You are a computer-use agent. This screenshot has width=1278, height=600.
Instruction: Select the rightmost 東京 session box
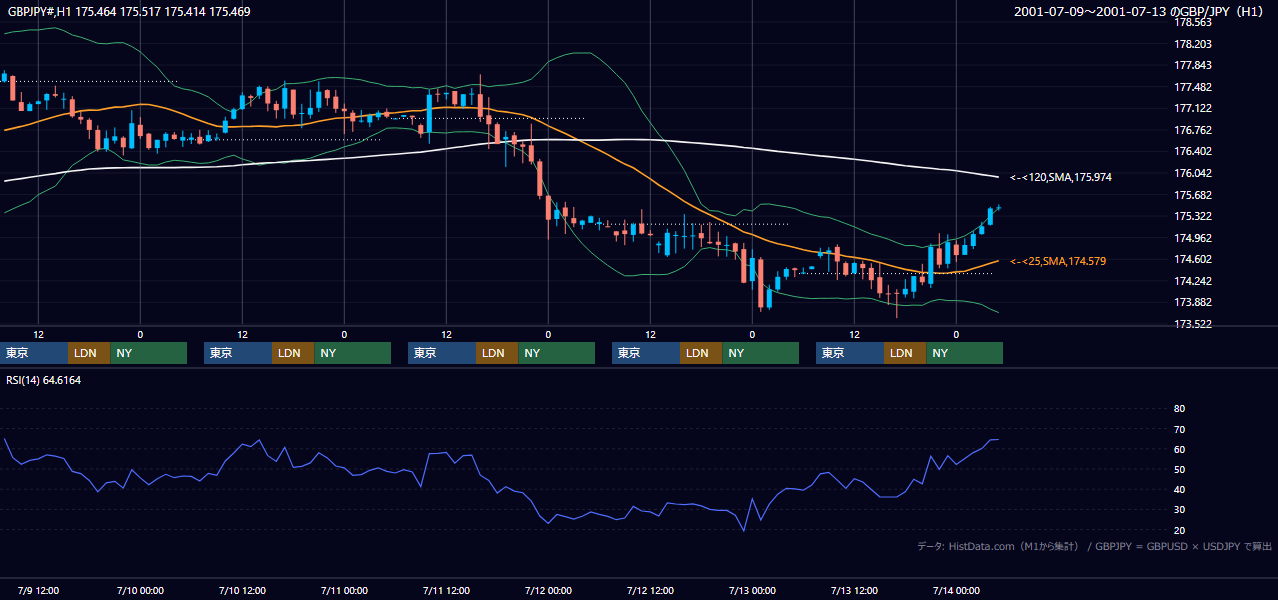click(x=850, y=353)
